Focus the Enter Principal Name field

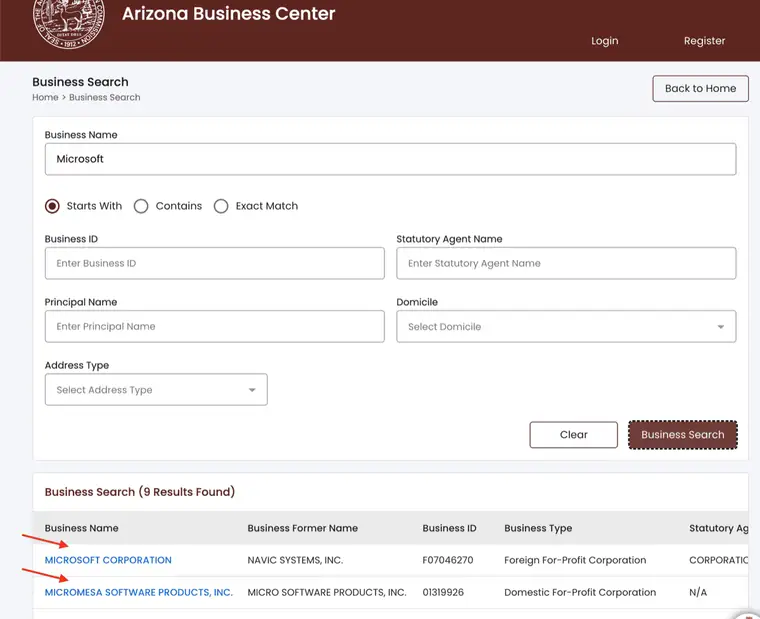pos(215,326)
